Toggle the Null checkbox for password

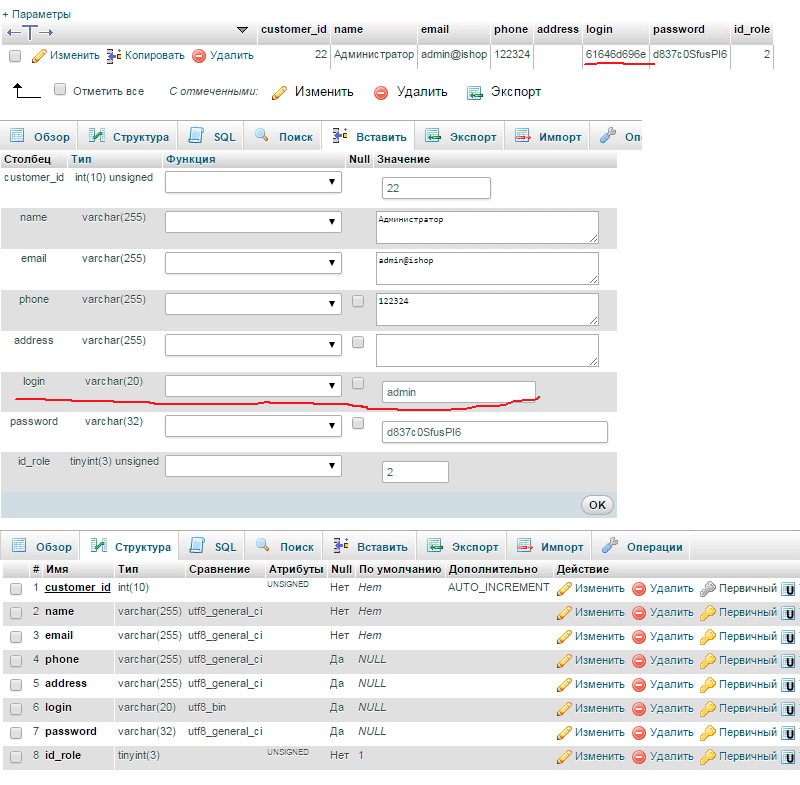358,423
